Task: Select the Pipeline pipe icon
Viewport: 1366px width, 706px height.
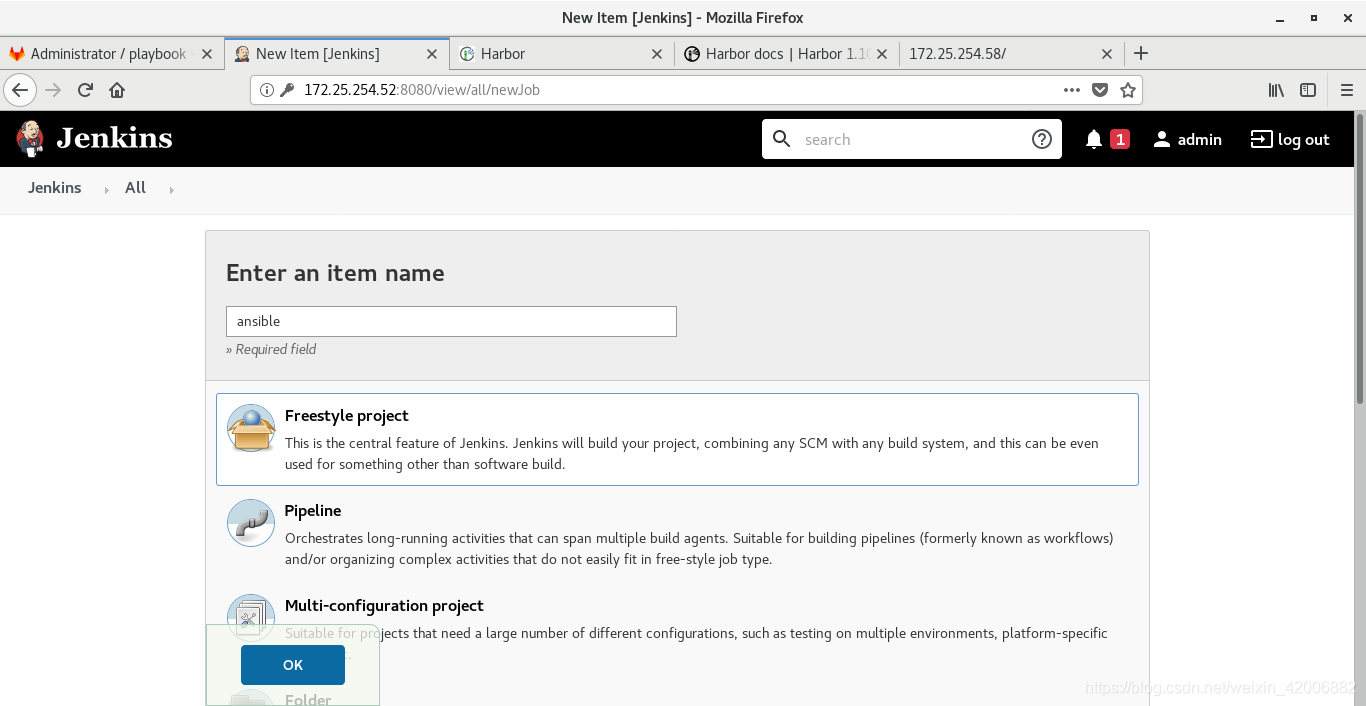Action: [250, 523]
